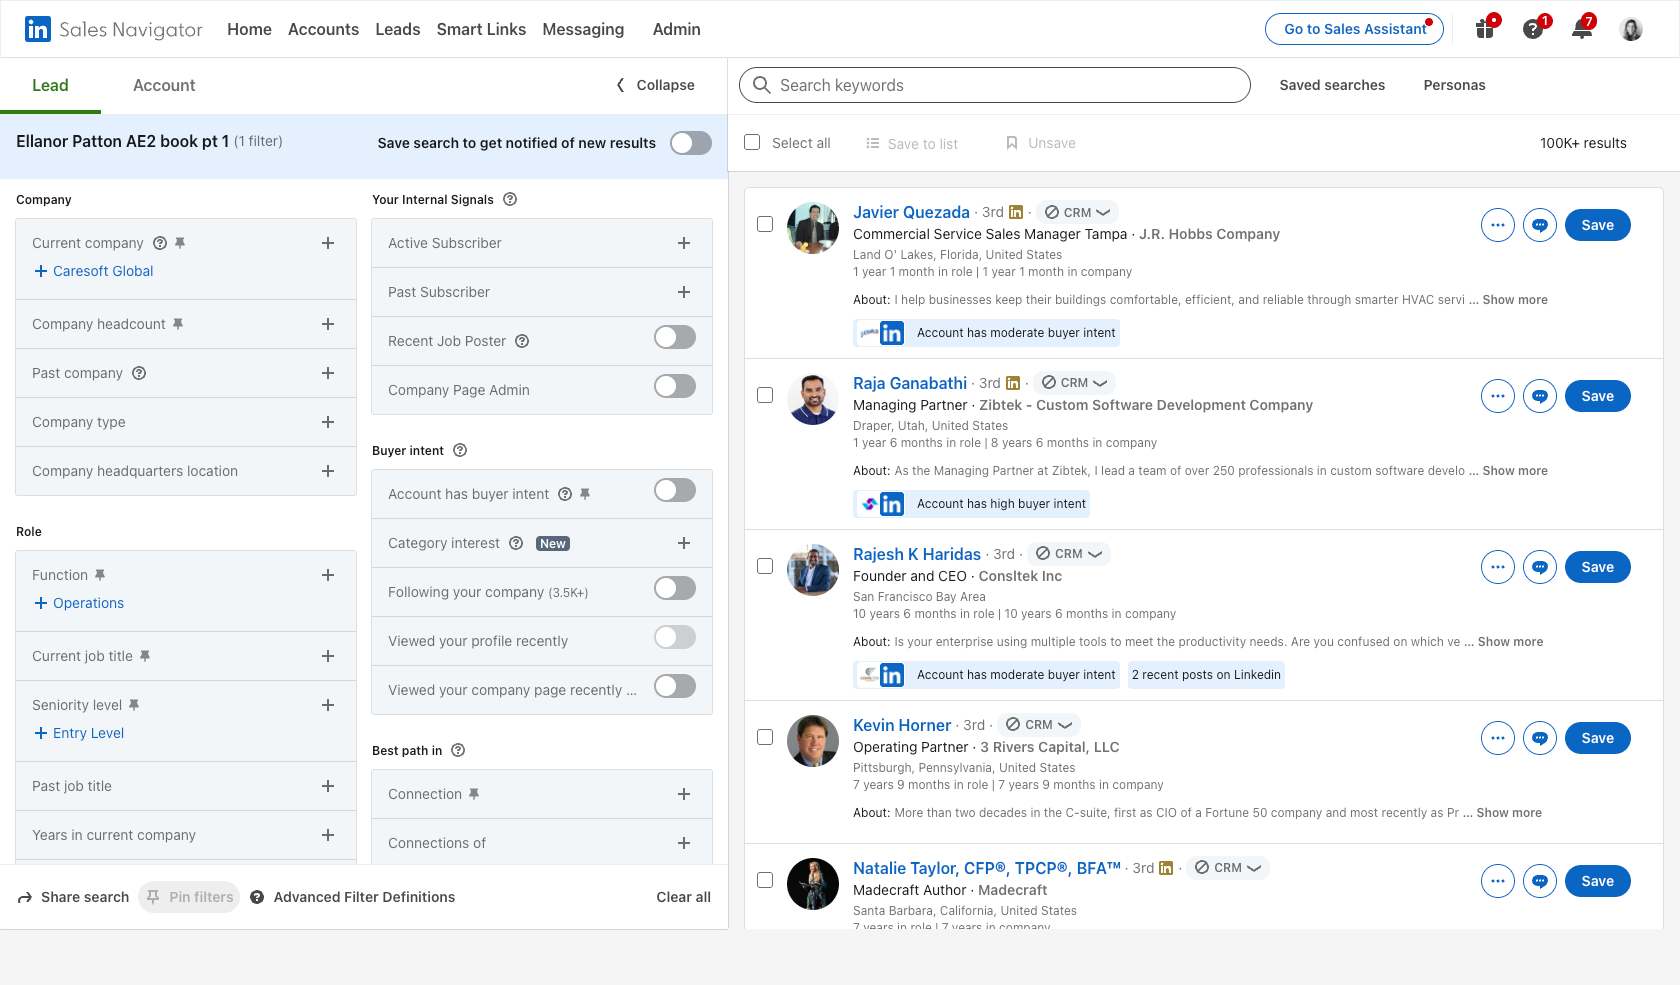Viewport: 1680px width, 985px height.
Task: Toggle Account has buyer intent switch
Action: pyautogui.click(x=675, y=490)
